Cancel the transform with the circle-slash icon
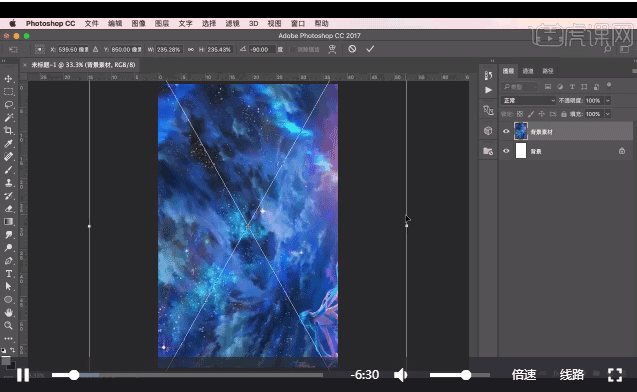637x392 pixels. (x=352, y=49)
